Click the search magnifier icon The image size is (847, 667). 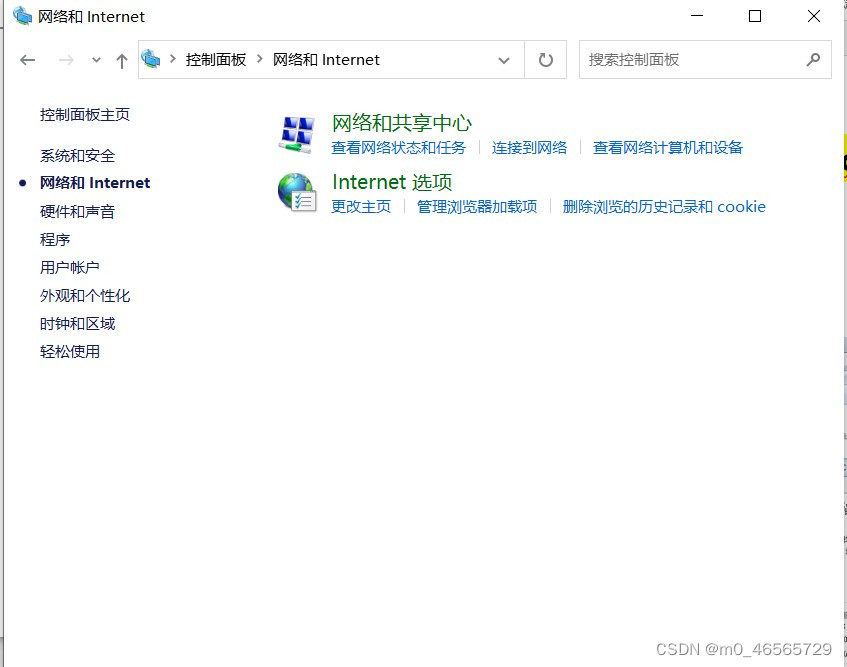click(814, 59)
